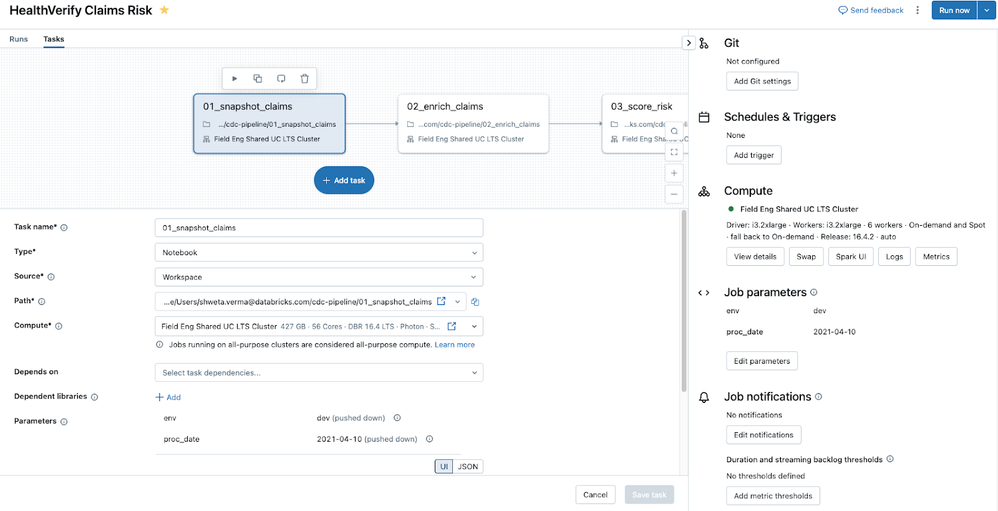Click the Cancel button
Screen dimensions: 998x511
tap(596, 494)
